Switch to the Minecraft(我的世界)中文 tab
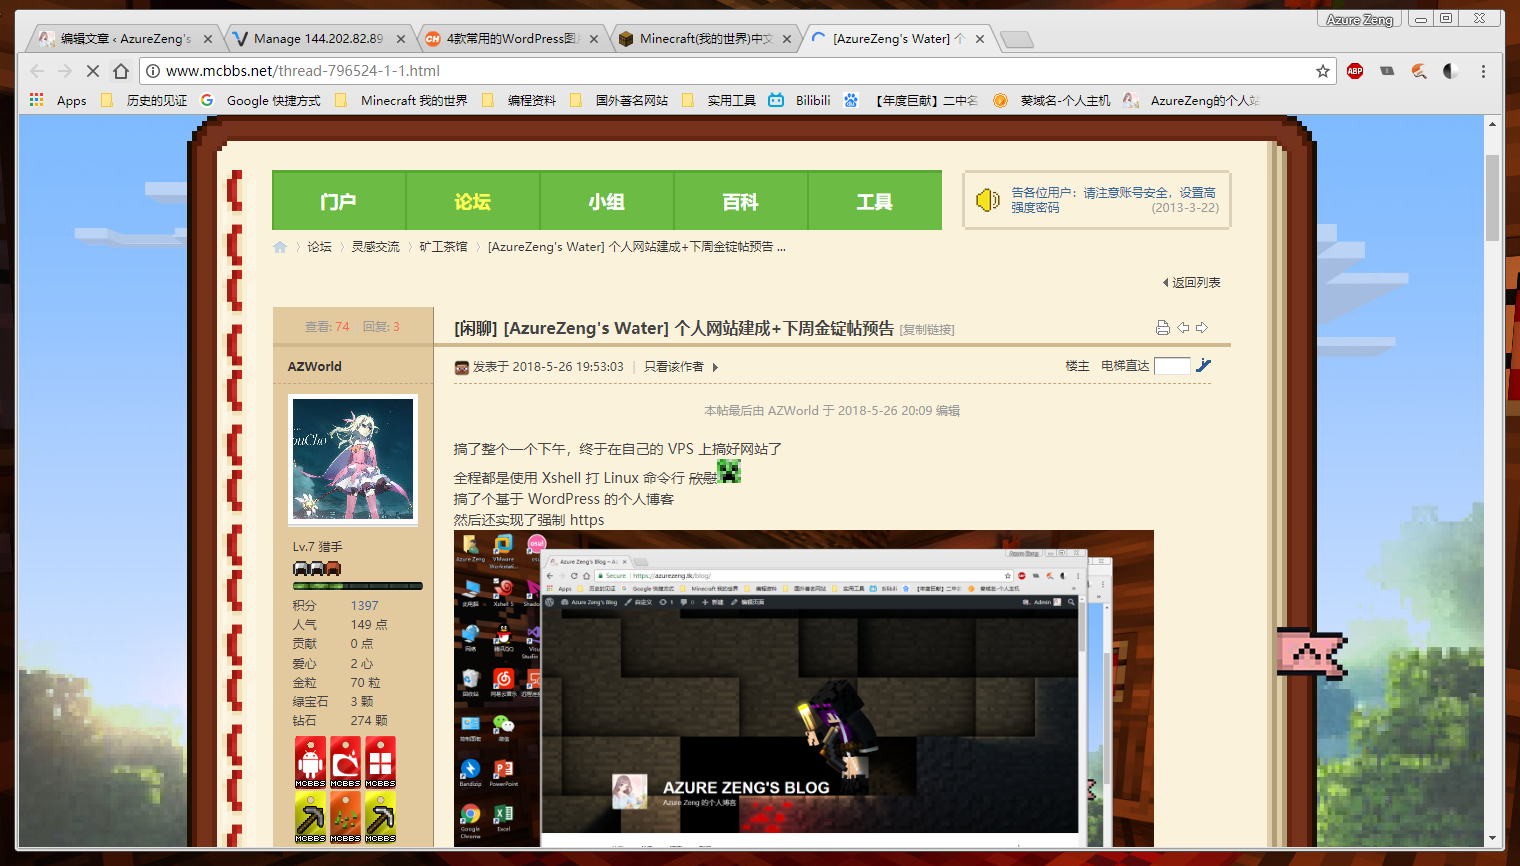The image size is (1520, 866). point(704,39)
